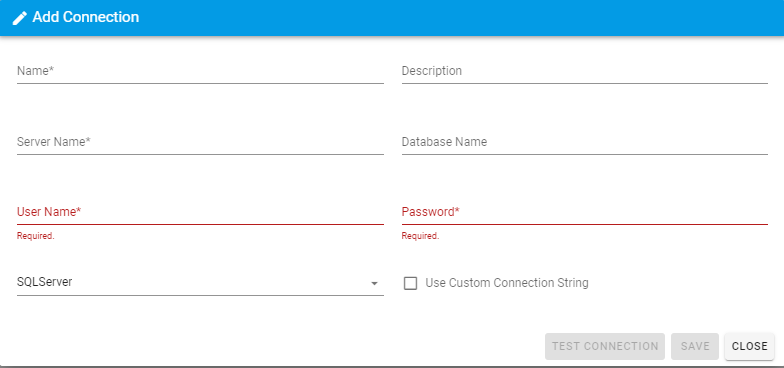Click the blue dialog header bar
This screenshot has height=368, width=784.
coord(392,18)
